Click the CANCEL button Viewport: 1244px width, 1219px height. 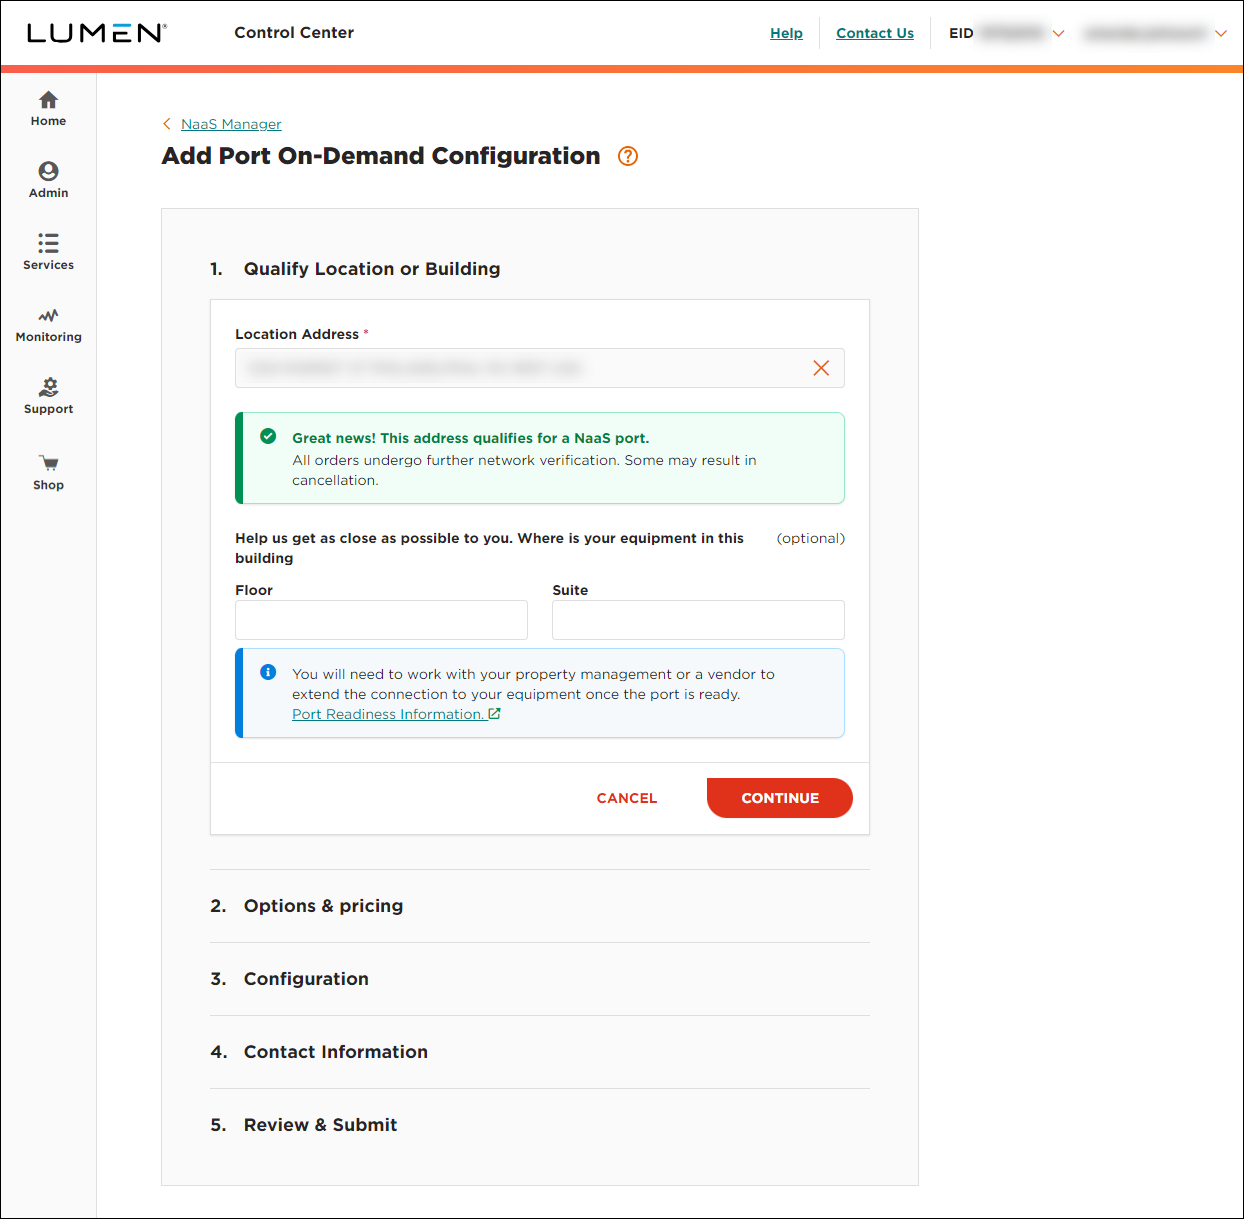(x=627, y=798)
